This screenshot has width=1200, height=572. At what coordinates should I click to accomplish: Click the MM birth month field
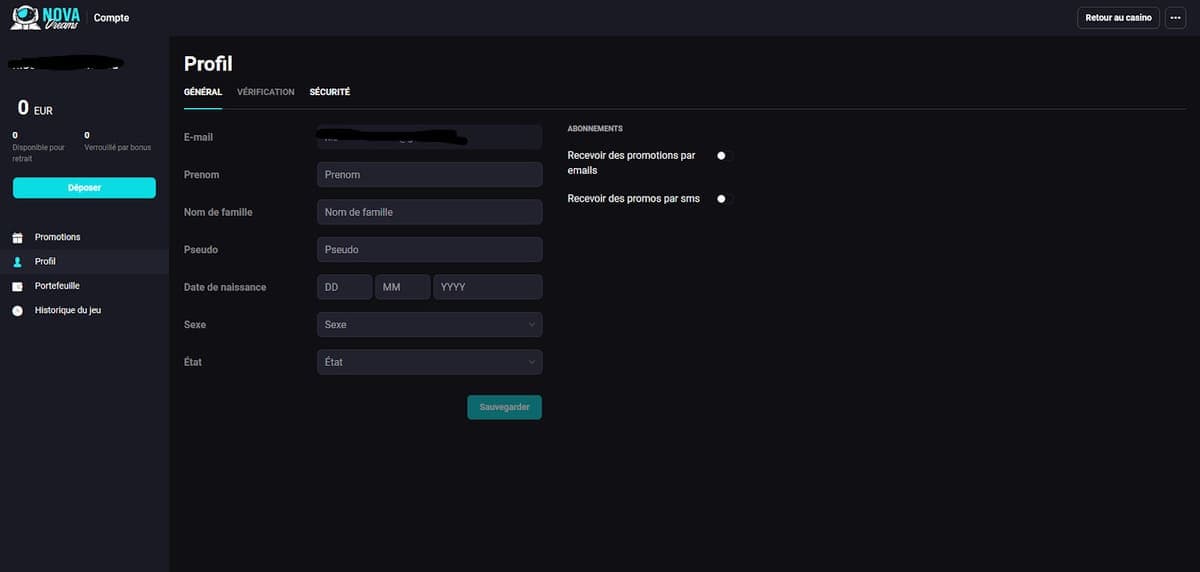click(x=402, y=287)
